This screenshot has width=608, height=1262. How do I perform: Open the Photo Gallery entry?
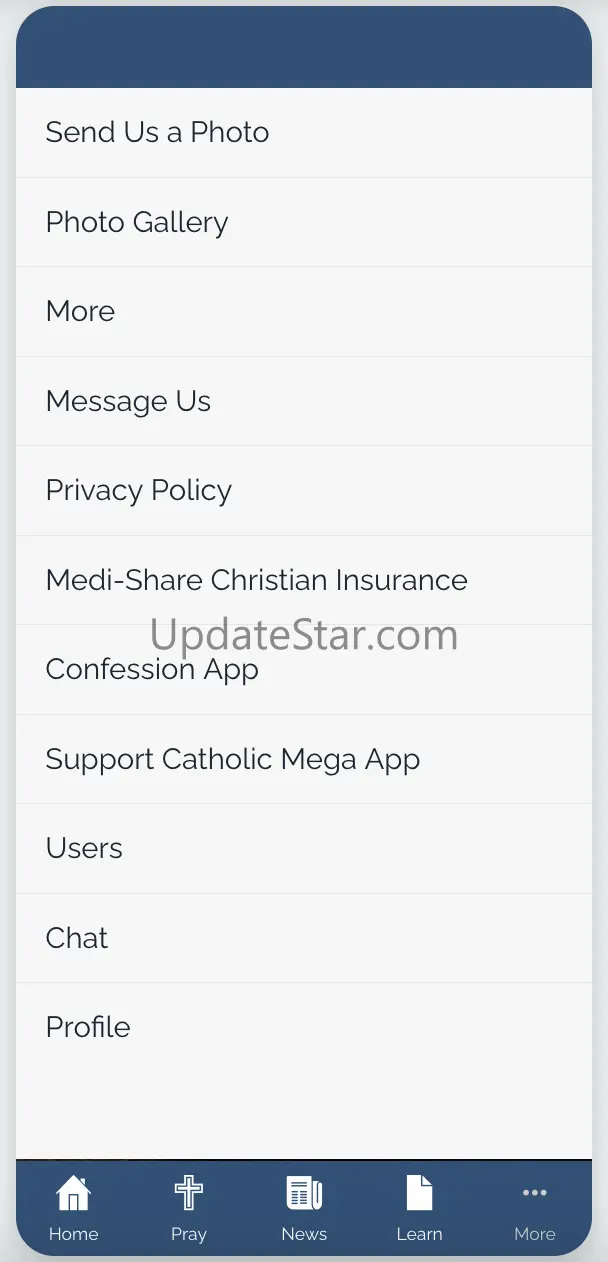coord(304,222)
